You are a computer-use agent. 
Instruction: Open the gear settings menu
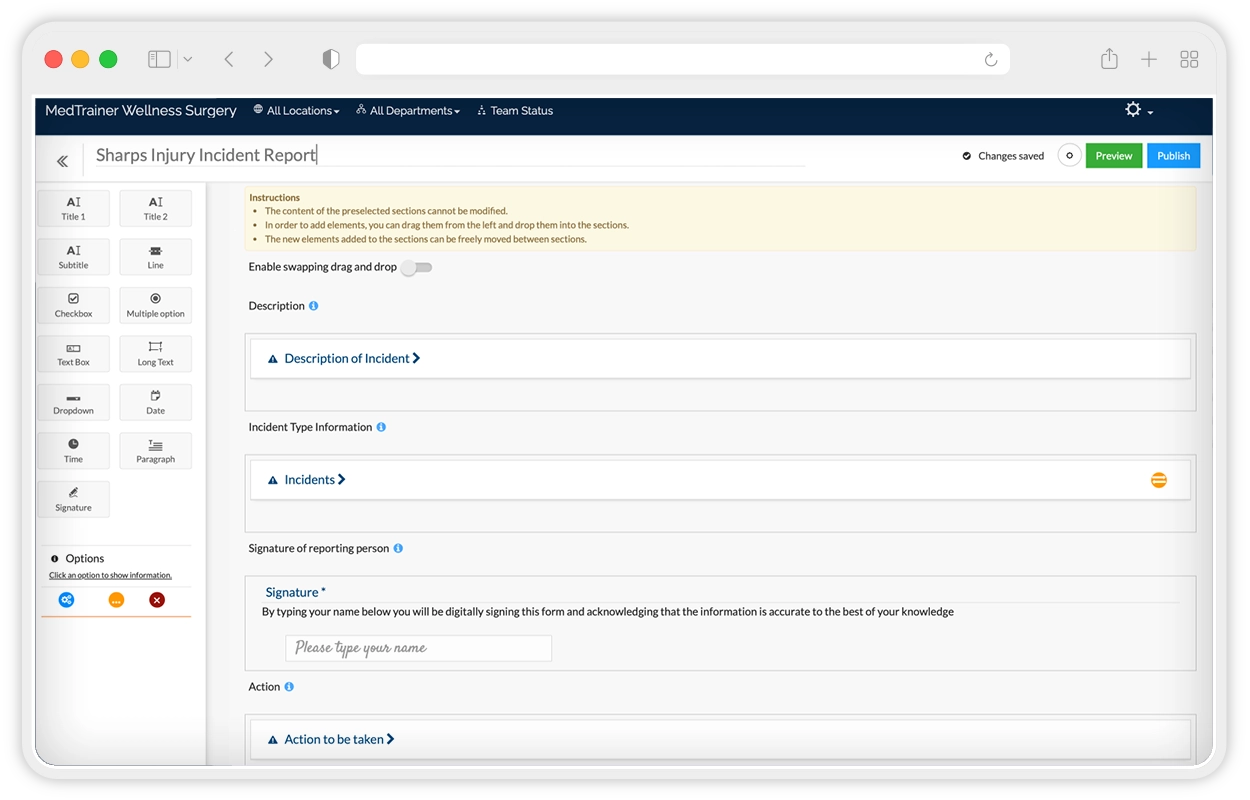pyautogui.click(x=1138, y=110)
